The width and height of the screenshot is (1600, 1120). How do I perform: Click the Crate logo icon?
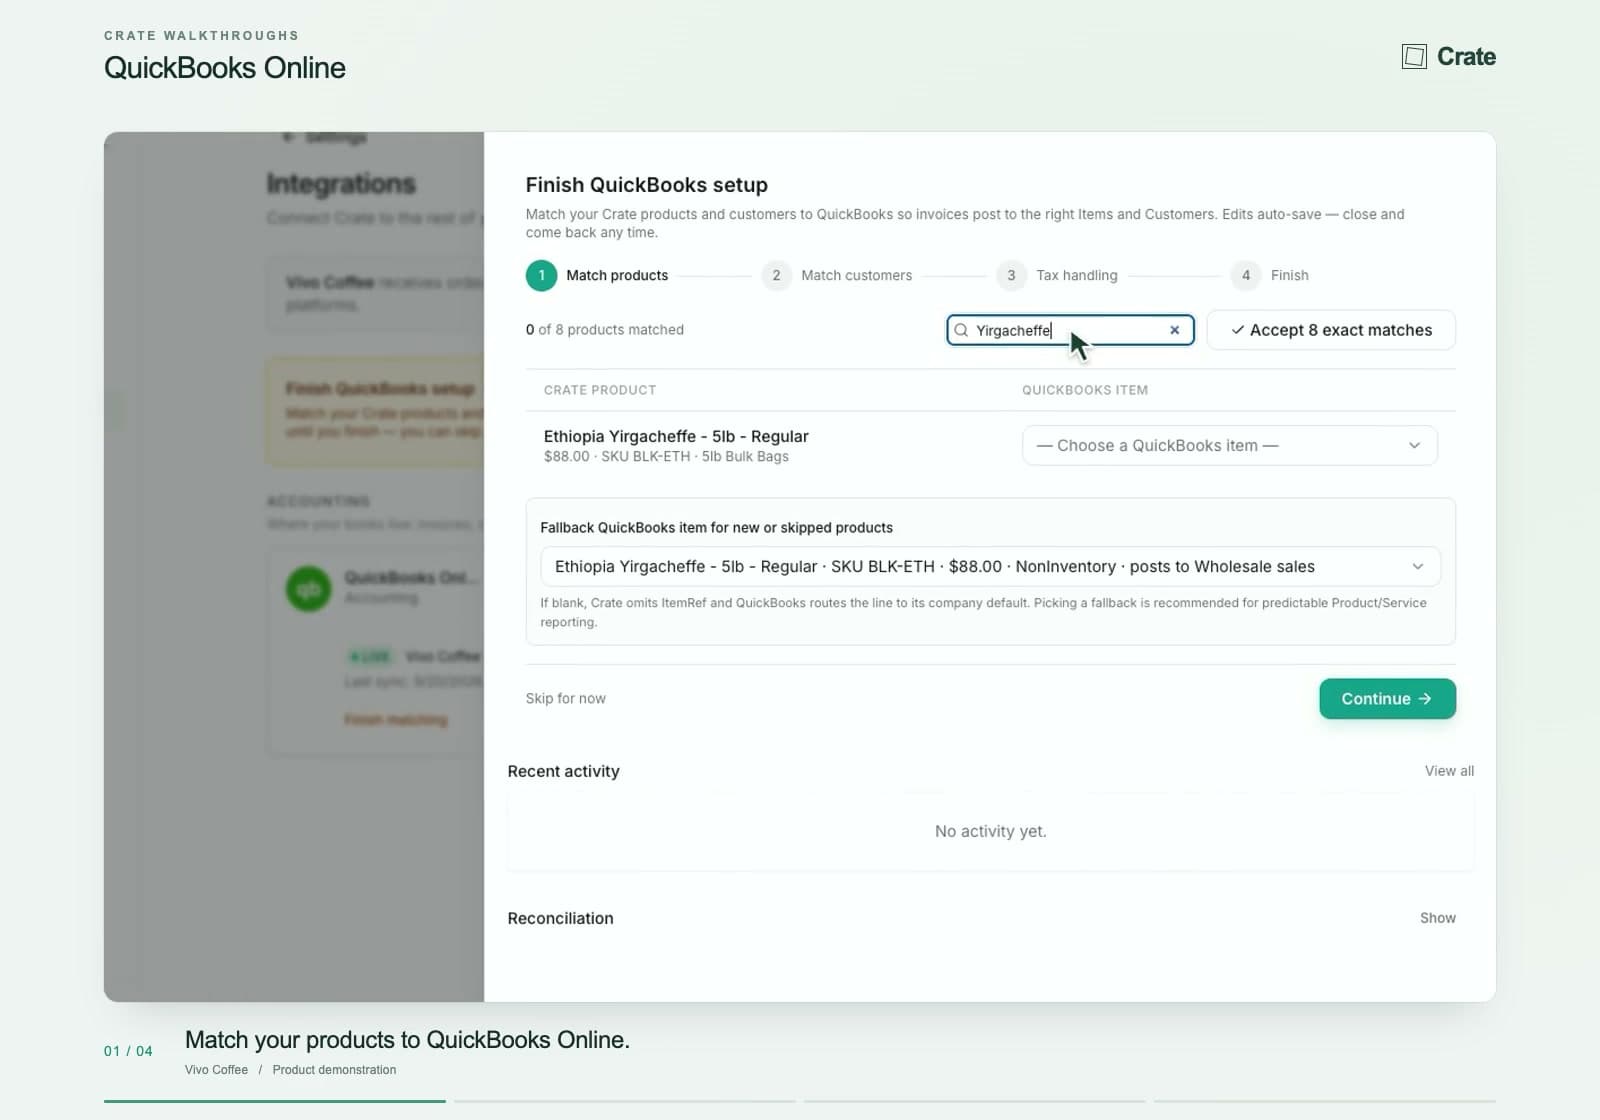(x=1414, y=57)
